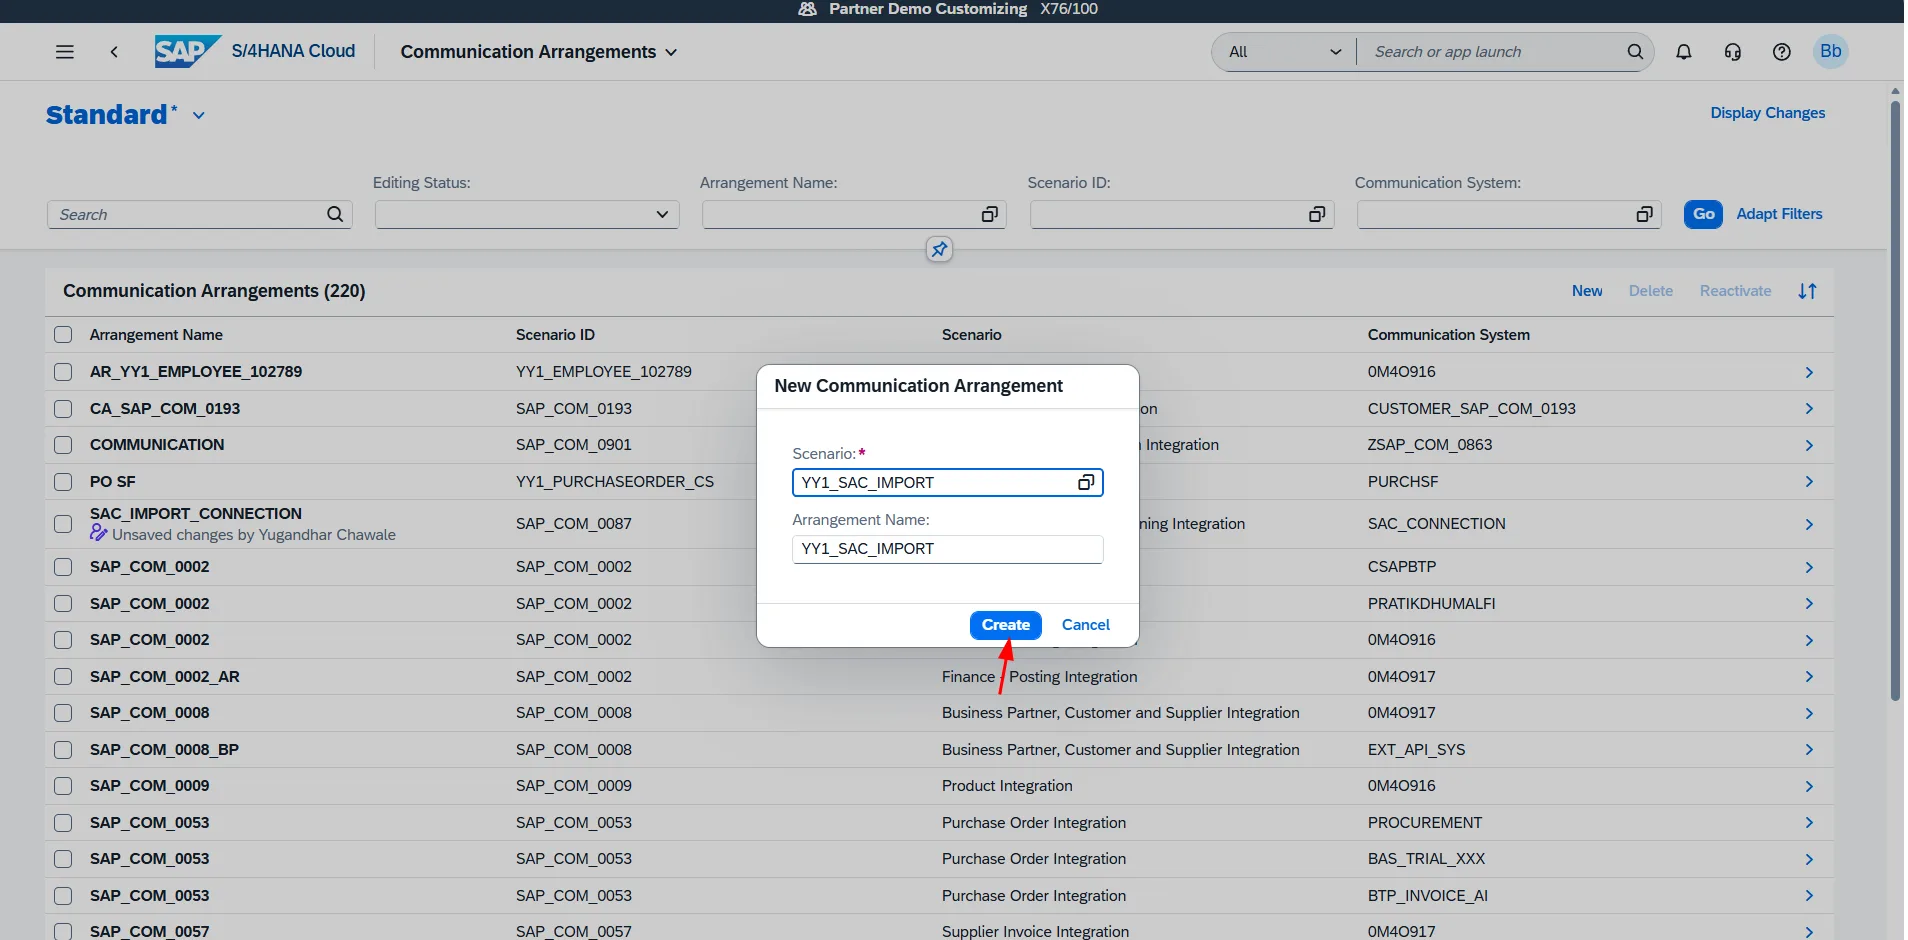This screenshot has width=1908, height=940.
Task: Select the SAP_COM_0008_BP row checkbox
Action: (63, 750)
